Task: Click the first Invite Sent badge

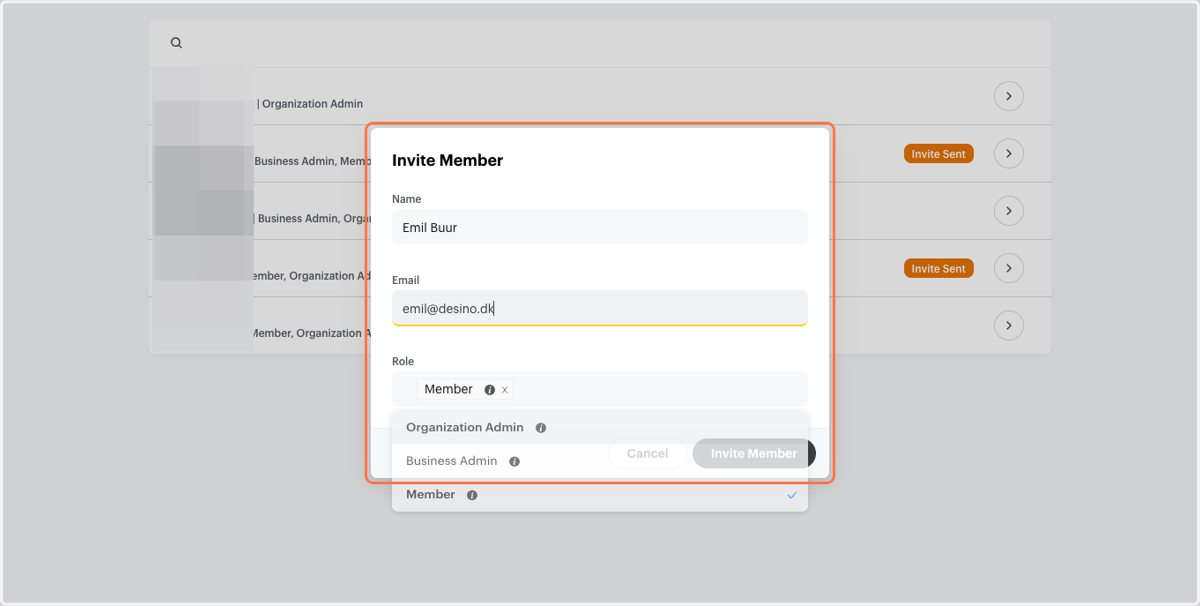Action: pyautogui.click(x=939, y=154)
